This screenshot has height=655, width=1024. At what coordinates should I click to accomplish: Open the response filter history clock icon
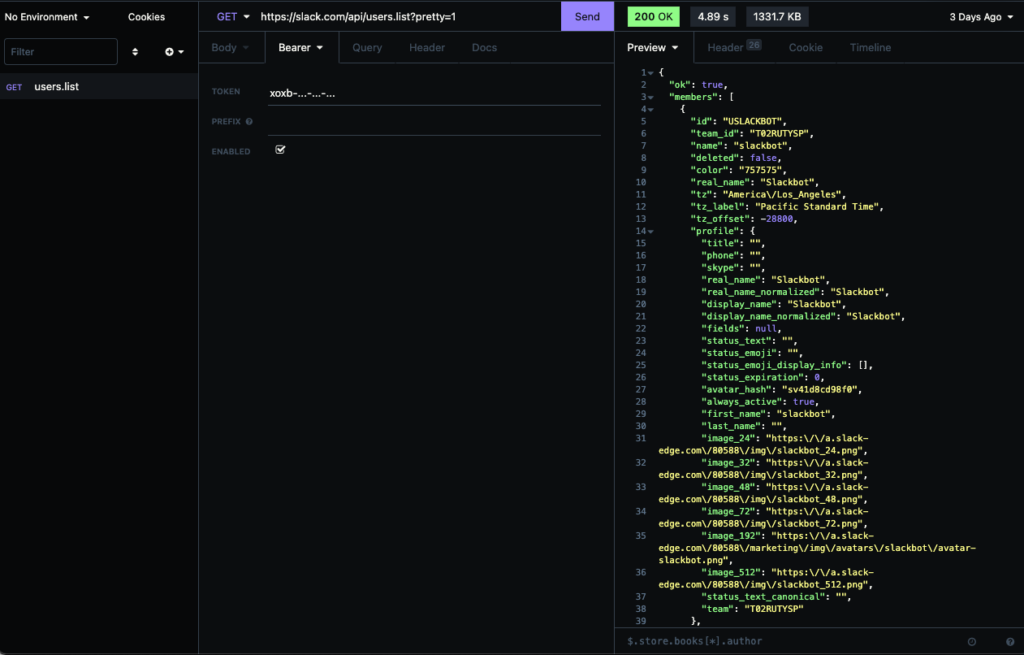click(x=972, y=642)
